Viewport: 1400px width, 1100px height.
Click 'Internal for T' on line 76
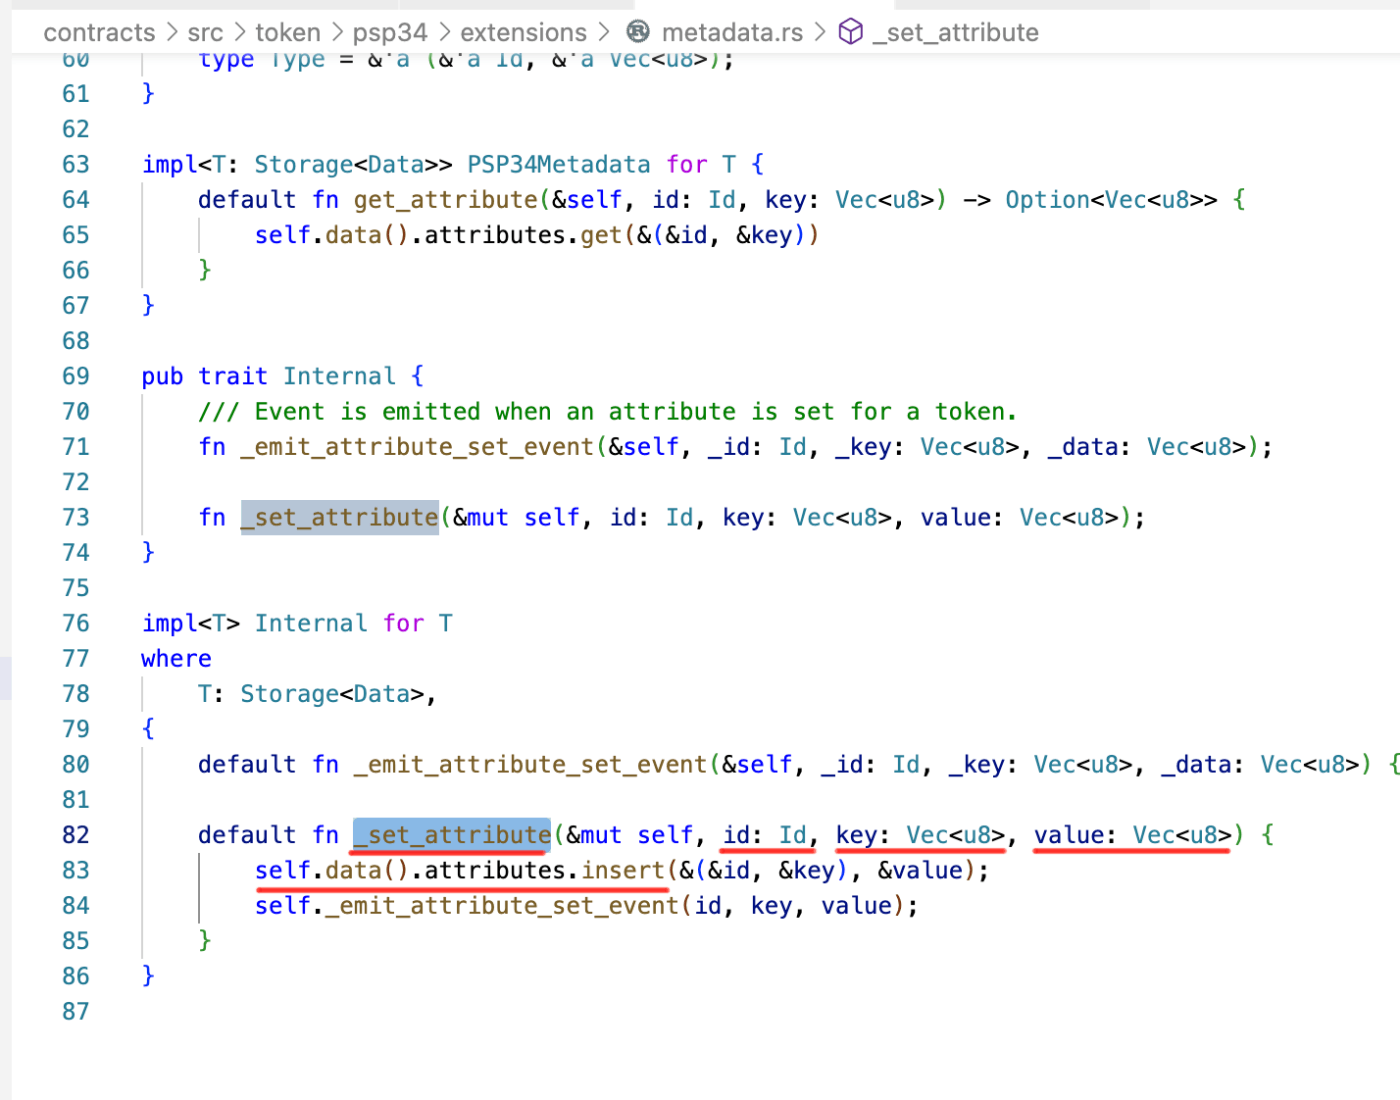(x=354, y=623)
